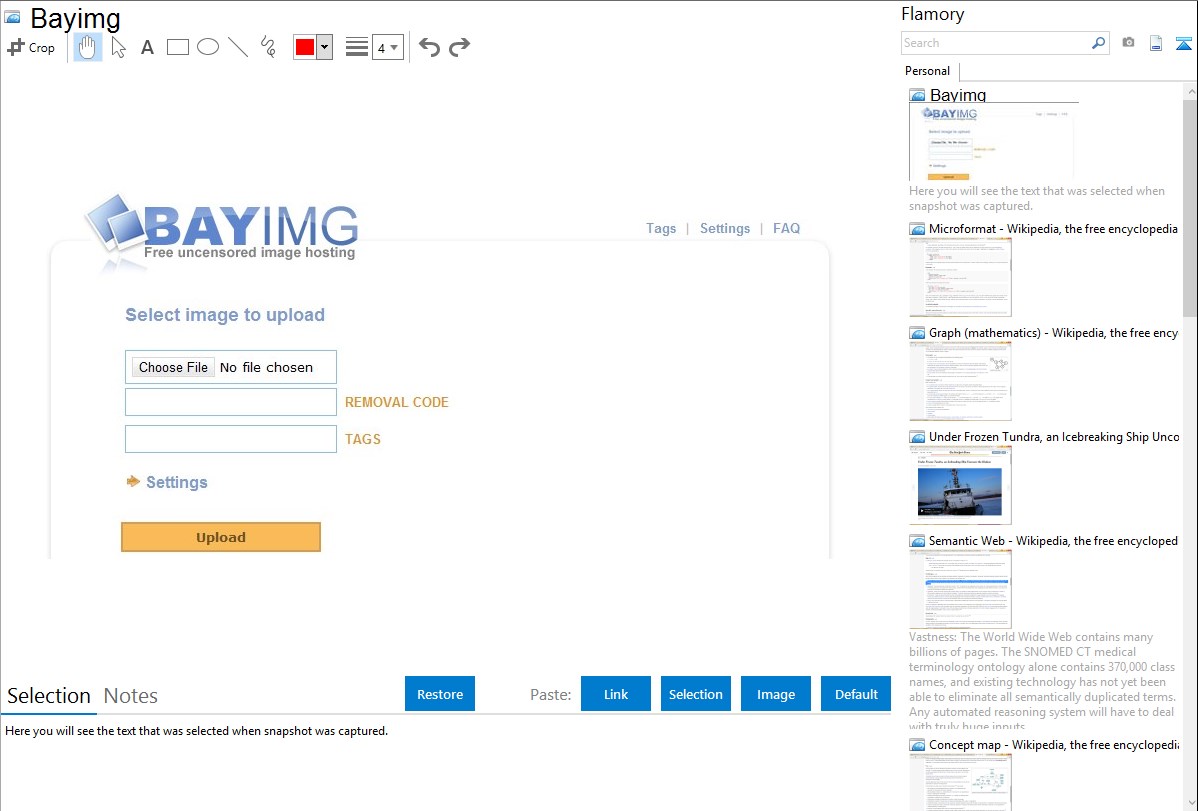Viewport: 1198px width, 811px height.
Task: Select the Graph (mathematics) - Wikipedia title
Action: click(1053, 333)
